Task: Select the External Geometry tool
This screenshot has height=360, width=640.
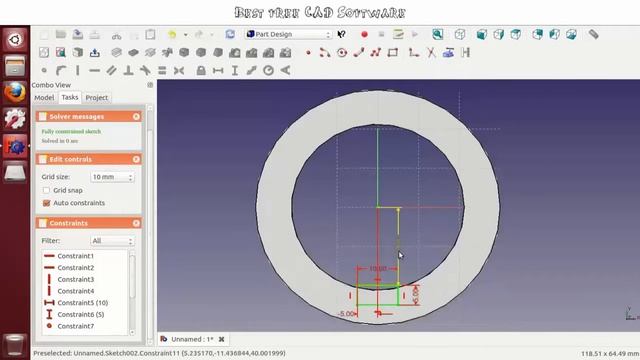Action: [448, 53]
